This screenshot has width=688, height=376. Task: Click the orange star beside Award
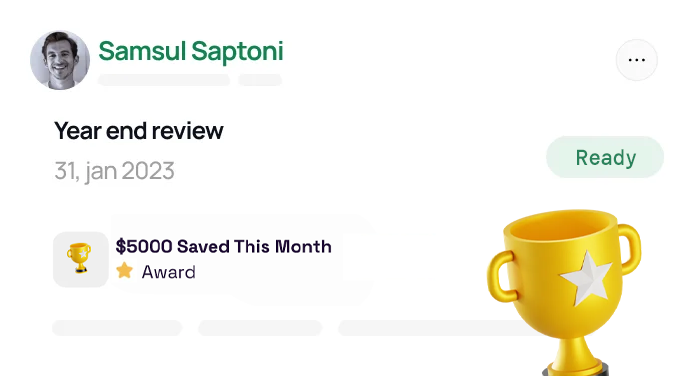pos(125,271)
